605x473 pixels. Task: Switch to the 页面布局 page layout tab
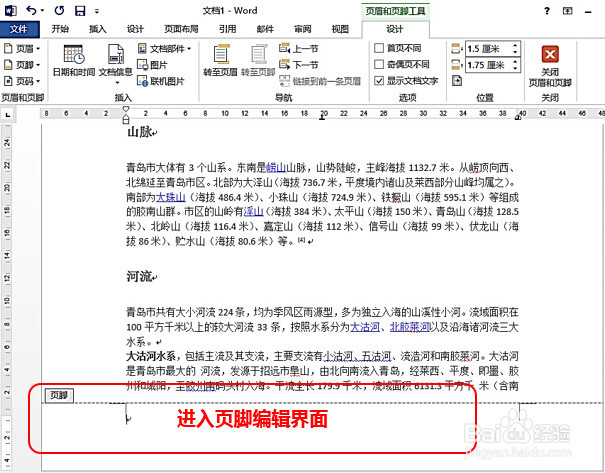(x=181, y=29)
